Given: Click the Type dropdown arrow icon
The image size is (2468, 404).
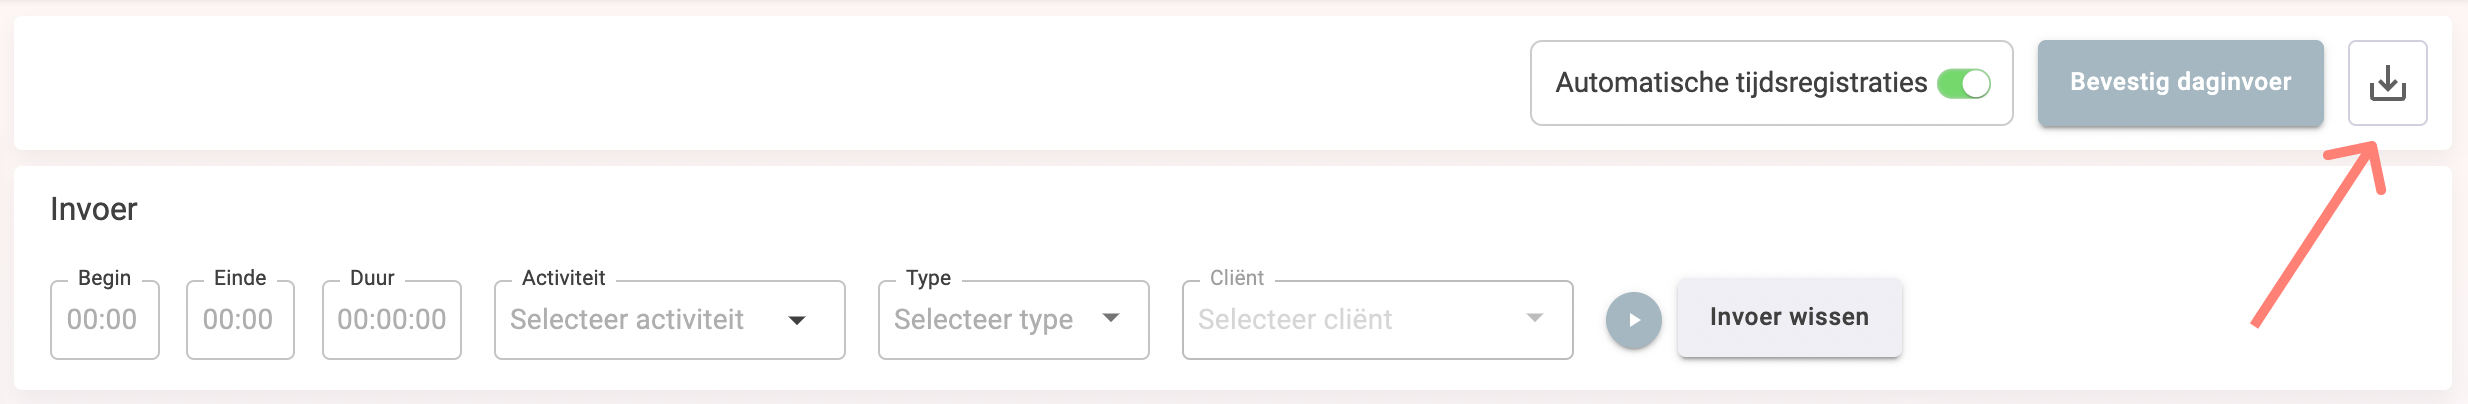Looking at the screenshot, I should pyautogui.click(x=1111, y=318).
